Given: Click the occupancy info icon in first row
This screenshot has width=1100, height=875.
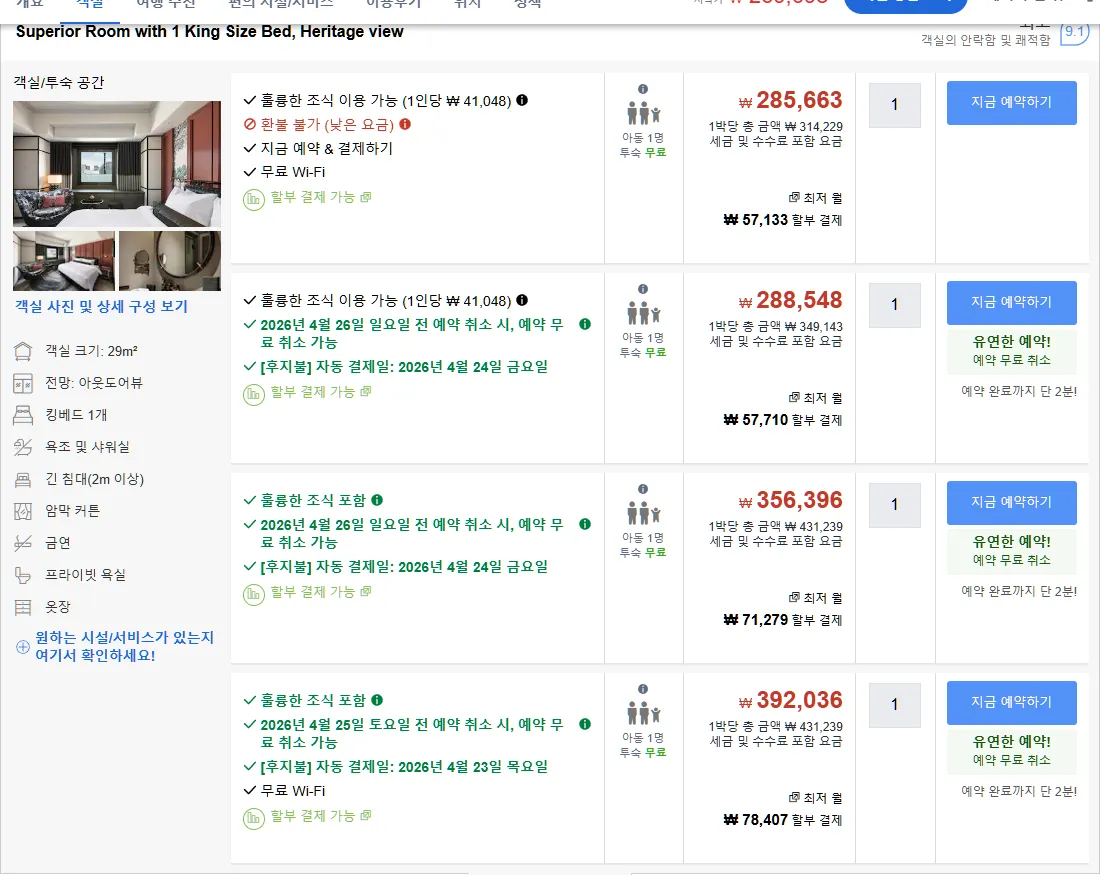Looking at the screenshot, I should pyautogui.click(x=643, y=89).
